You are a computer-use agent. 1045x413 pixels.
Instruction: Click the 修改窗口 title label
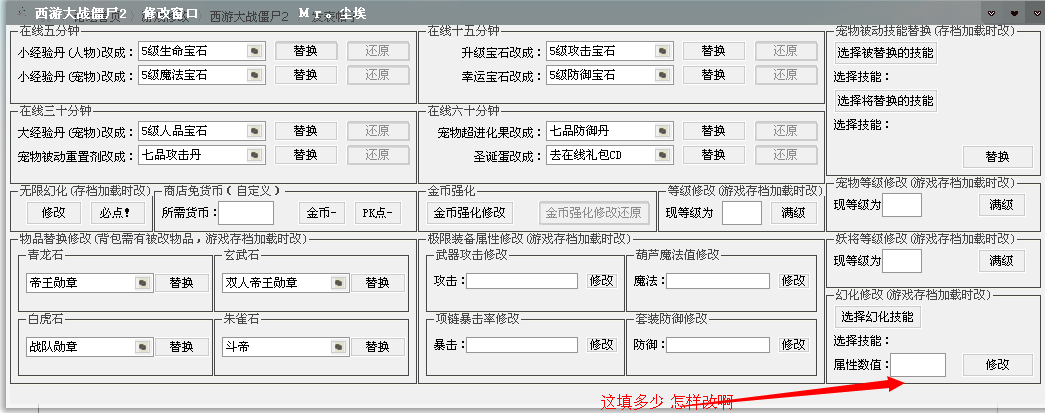pyautogui.click(x=171, y=13)
